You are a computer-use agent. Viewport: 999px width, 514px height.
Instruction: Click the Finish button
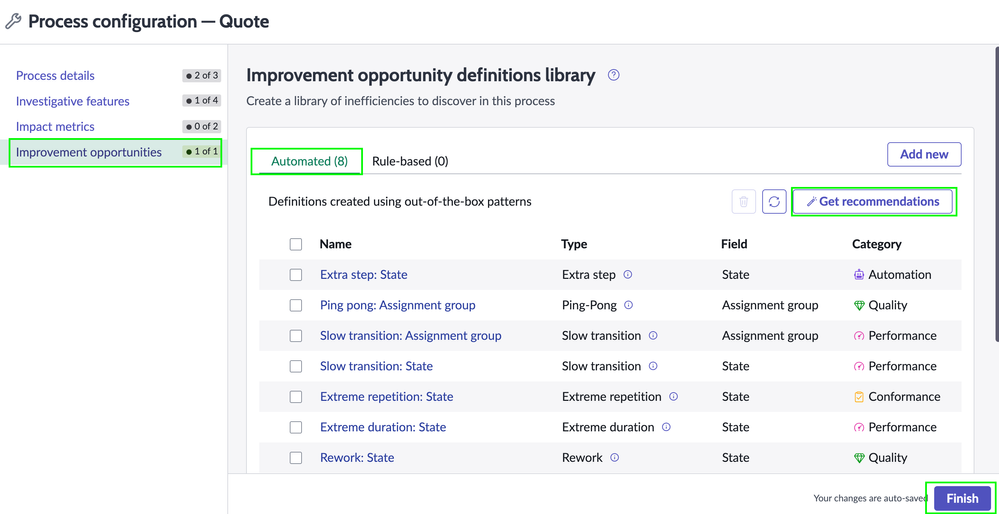pyautogui.click(x=962, y=498)
